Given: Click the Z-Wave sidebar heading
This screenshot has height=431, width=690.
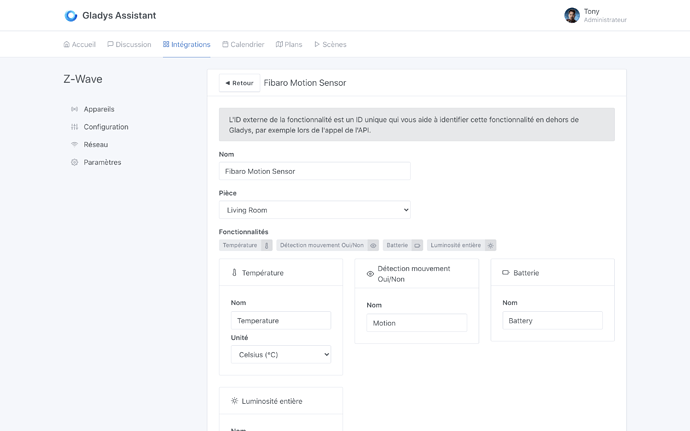Looking at the screenshot, I should (x=83, y=79).
